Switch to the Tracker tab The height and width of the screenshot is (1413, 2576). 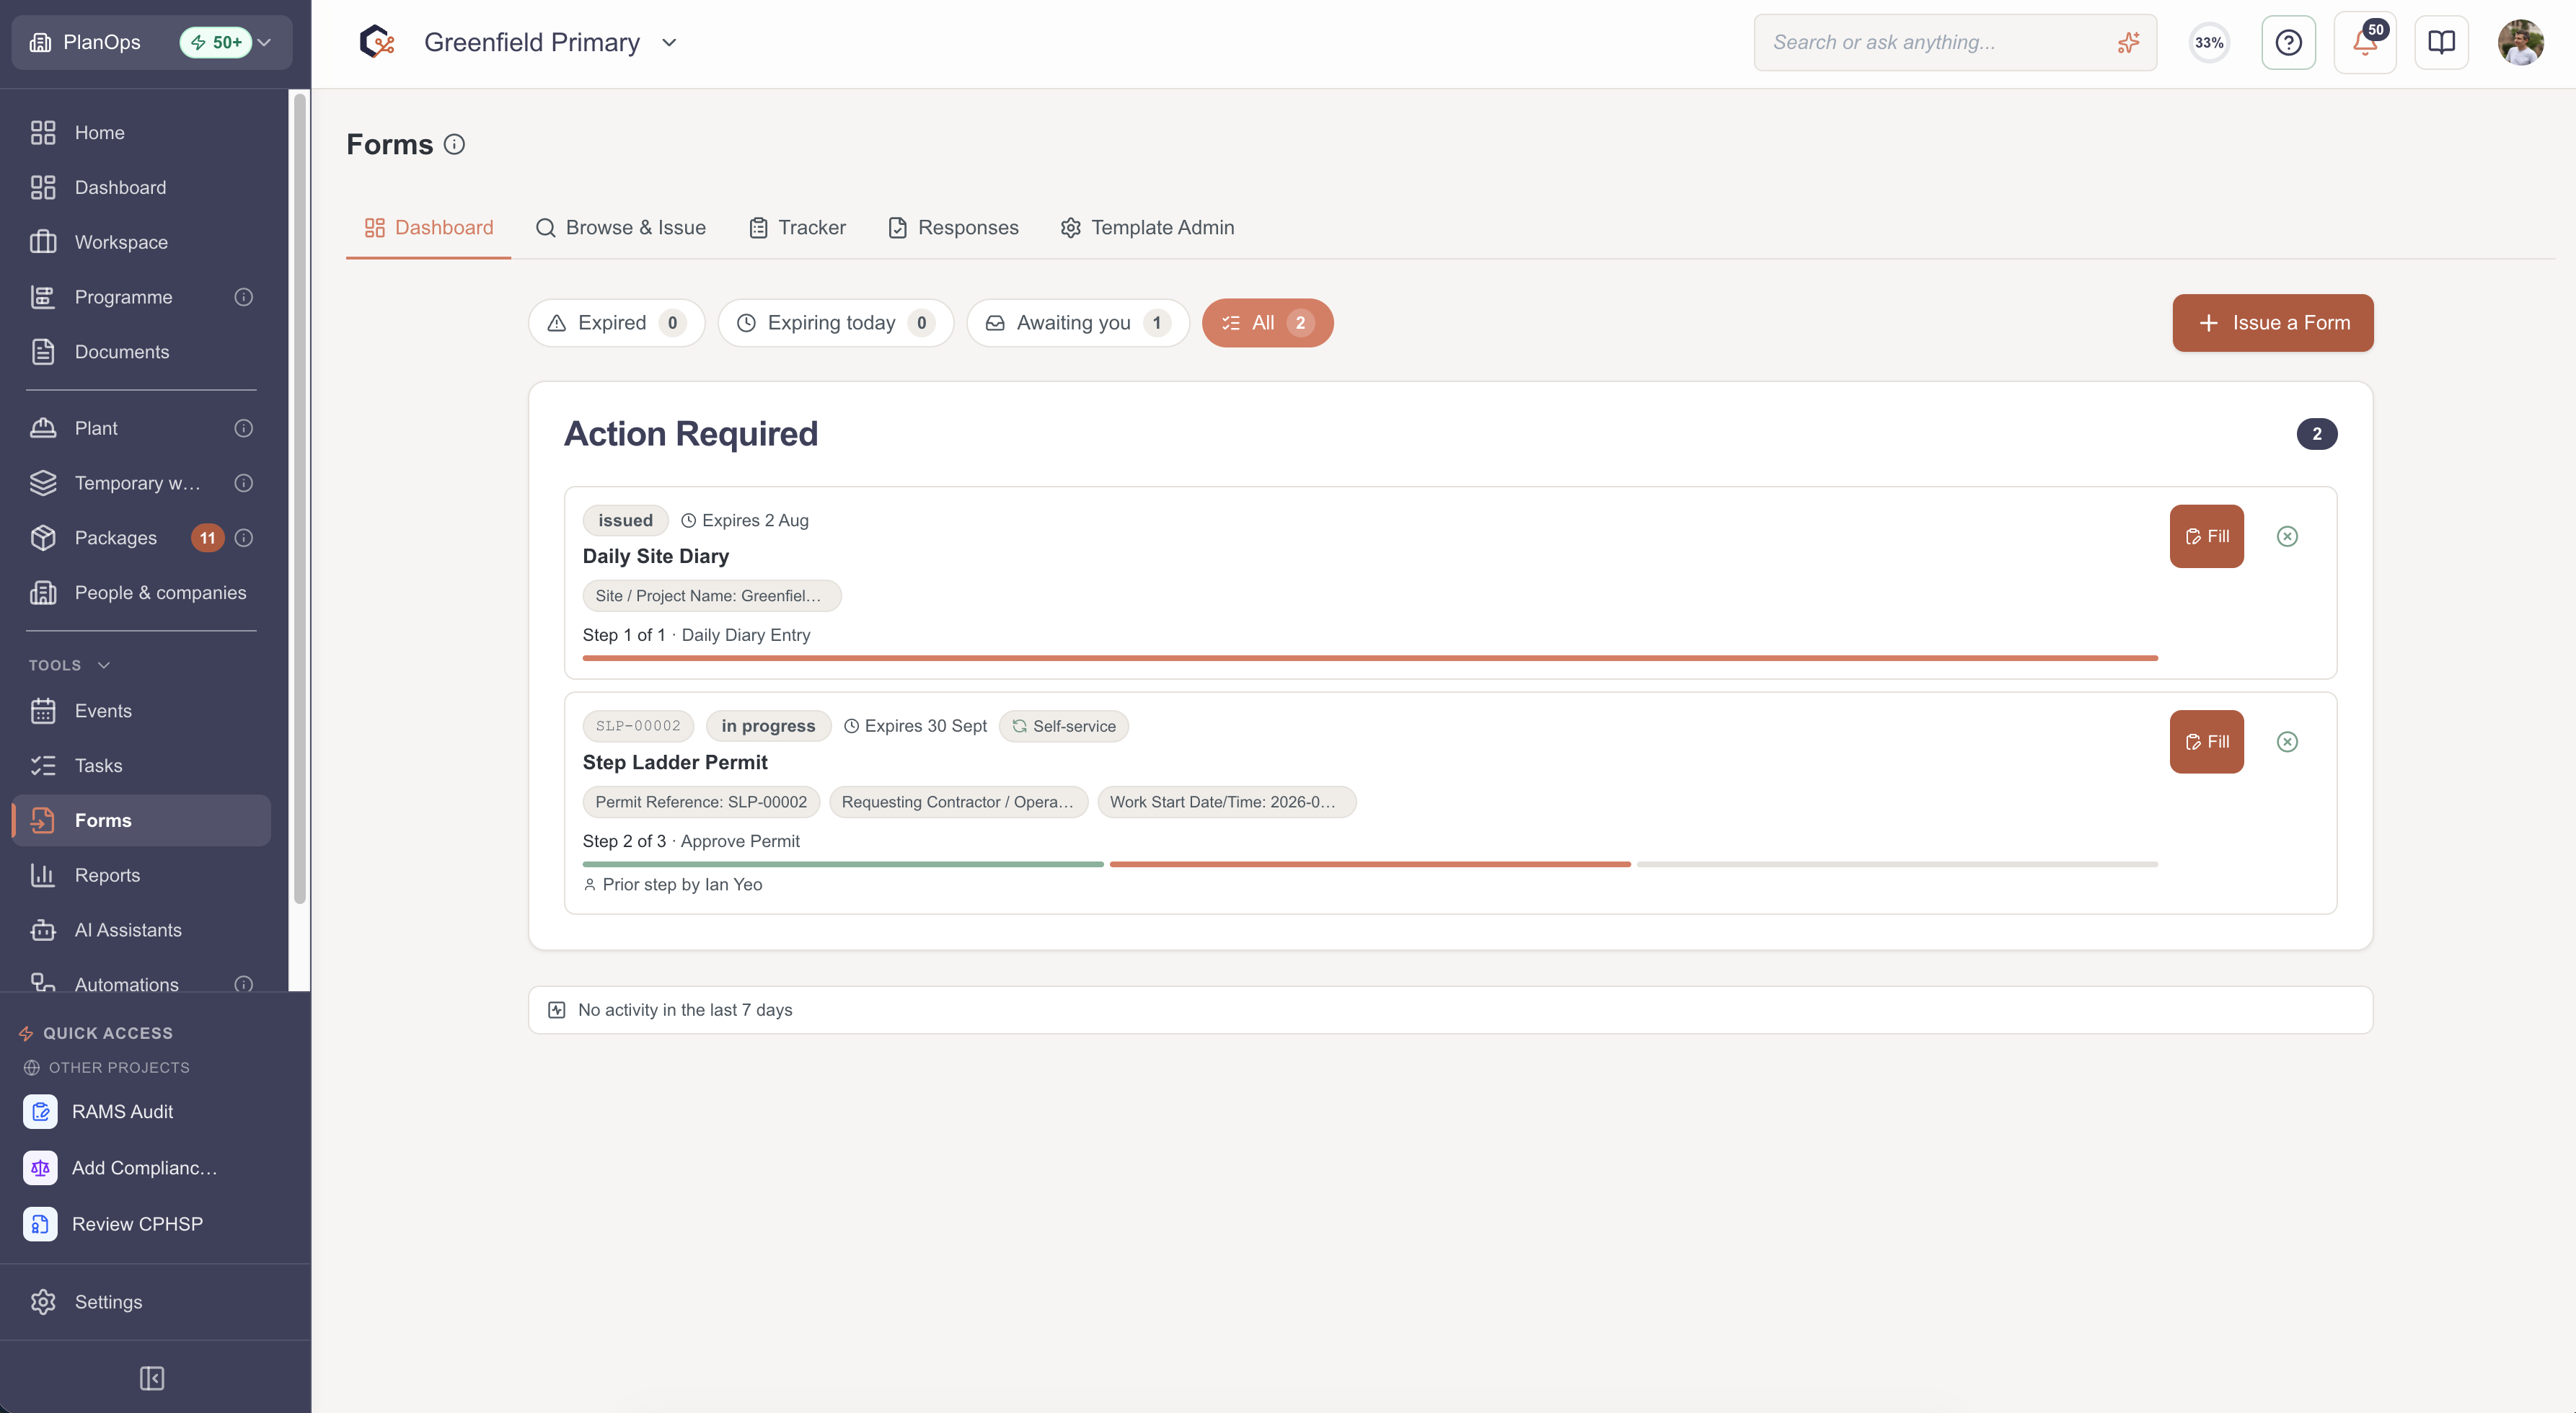[x=797, y=228]
